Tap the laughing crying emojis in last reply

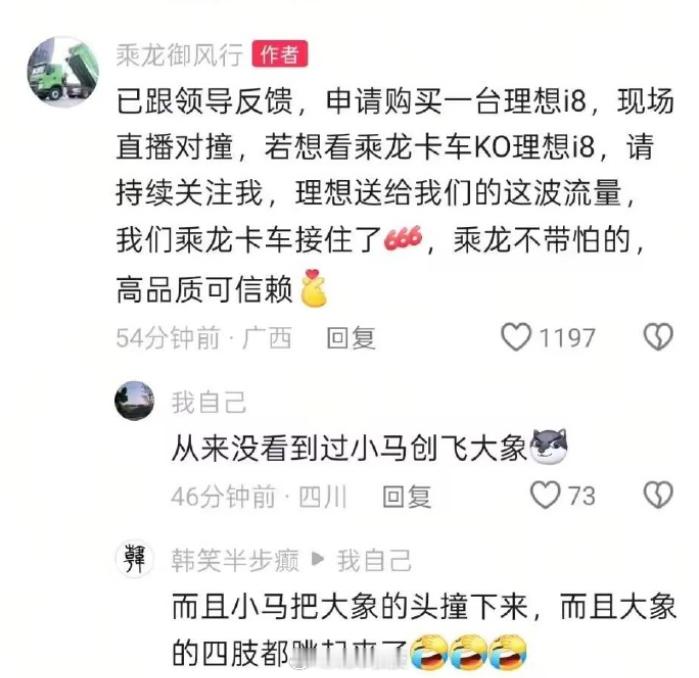click(x=468, y=651)
